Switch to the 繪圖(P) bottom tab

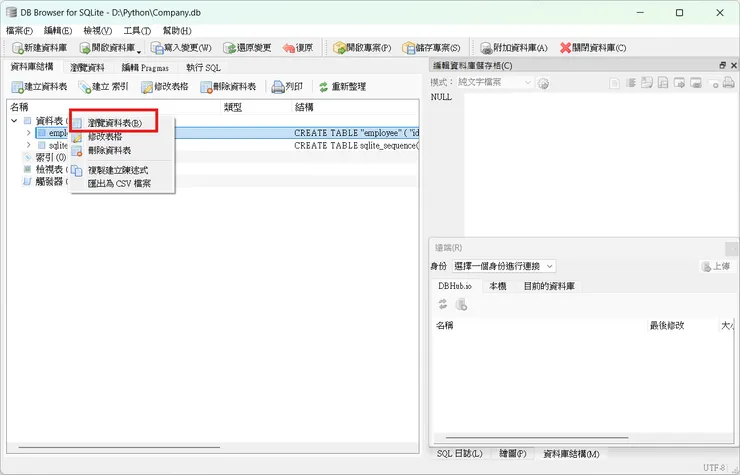click(513, 454)
